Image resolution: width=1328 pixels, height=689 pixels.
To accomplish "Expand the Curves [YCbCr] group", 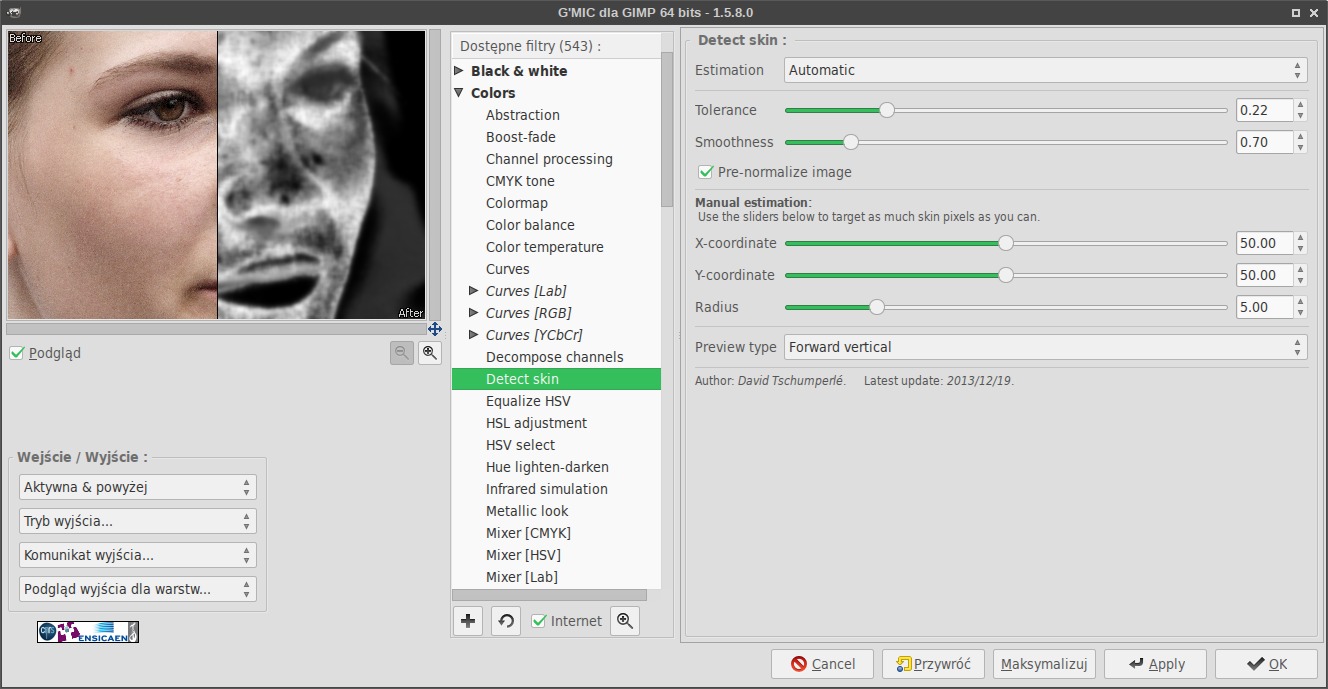I will click(475, 335).
